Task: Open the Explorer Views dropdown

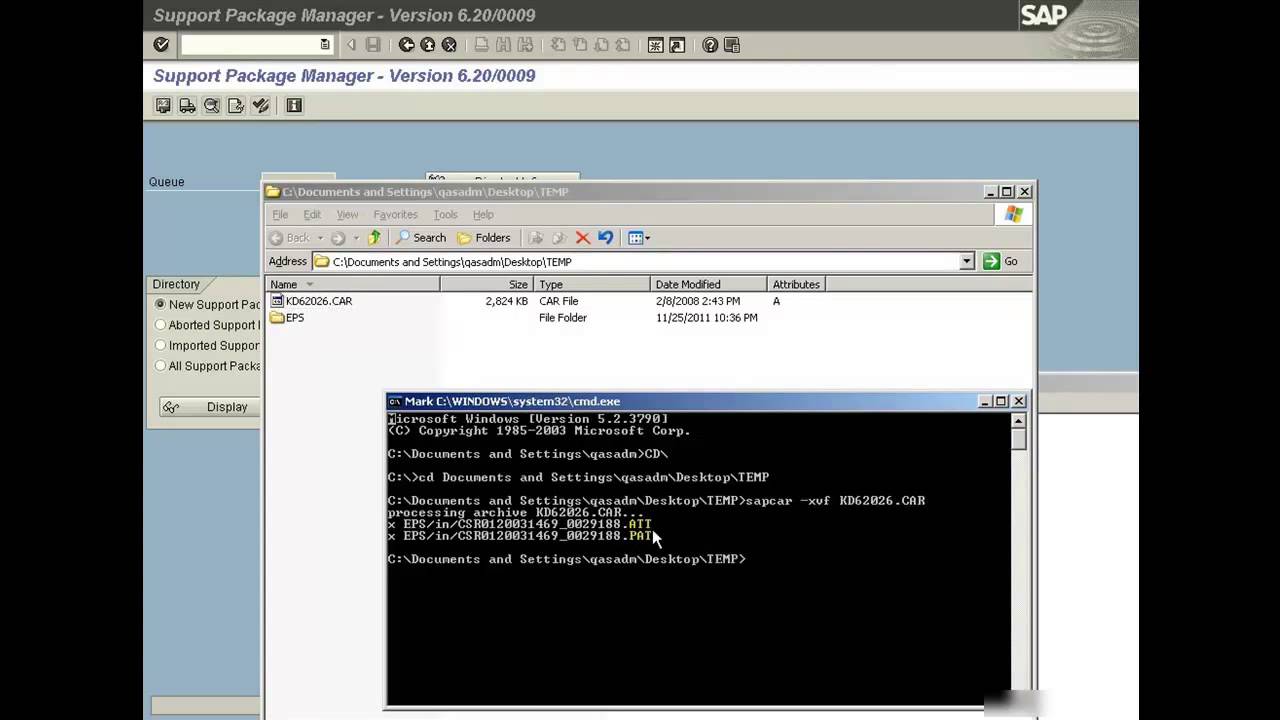Action: tap(639, 238)
